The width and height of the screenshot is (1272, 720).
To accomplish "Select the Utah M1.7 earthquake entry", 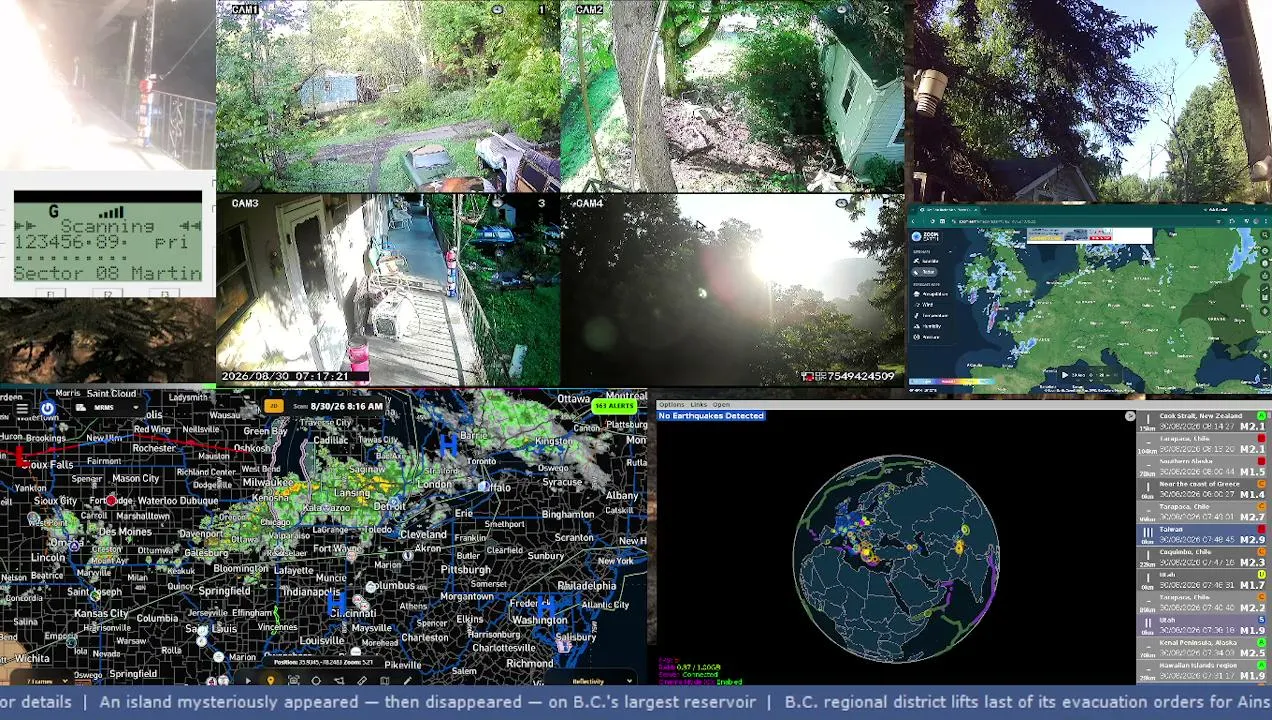I will 1203,580.
